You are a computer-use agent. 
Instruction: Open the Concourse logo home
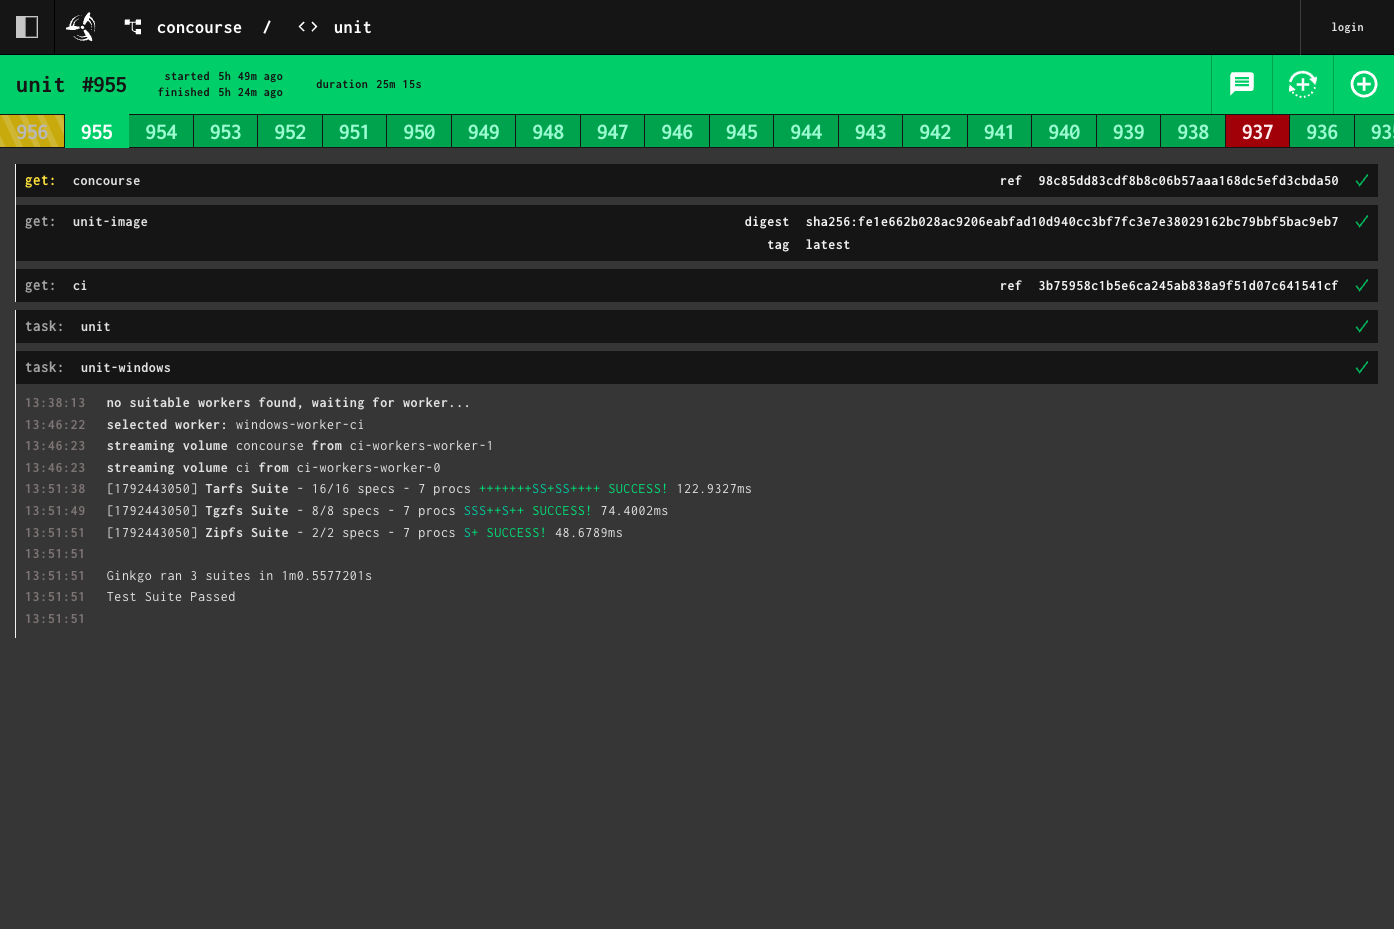point(81,27)
